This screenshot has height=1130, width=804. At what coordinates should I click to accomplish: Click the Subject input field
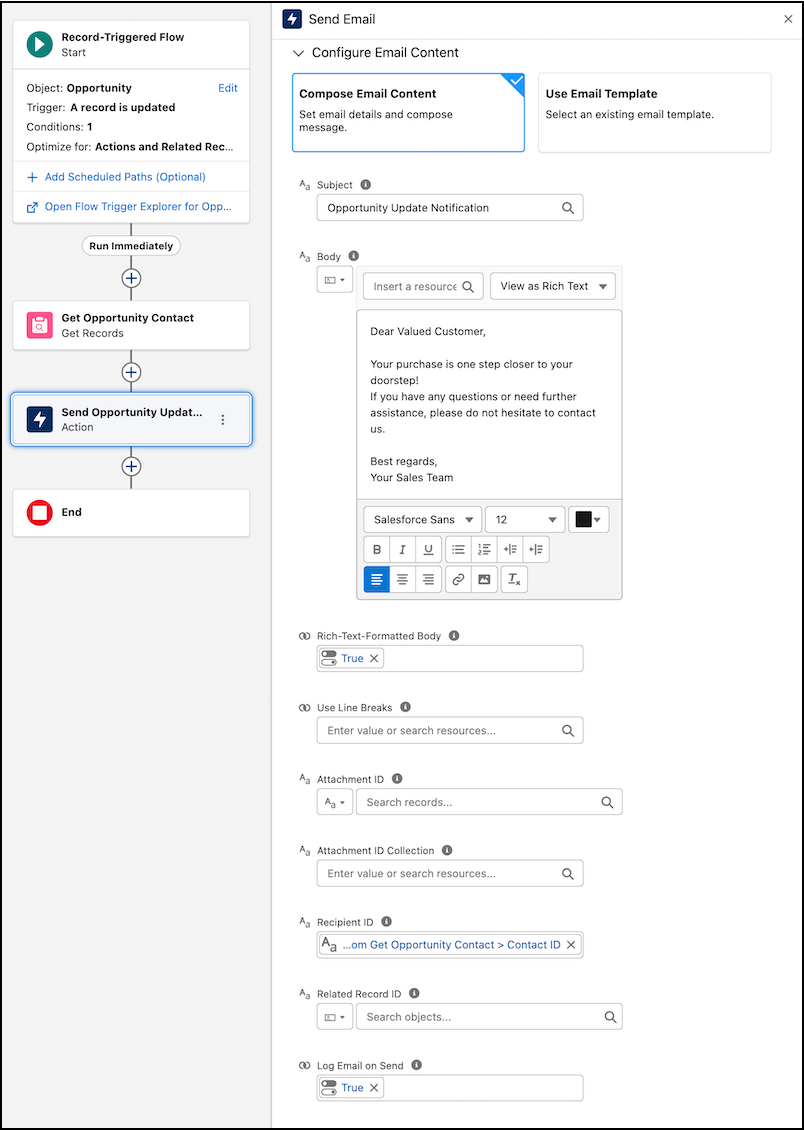coord(440,208)
